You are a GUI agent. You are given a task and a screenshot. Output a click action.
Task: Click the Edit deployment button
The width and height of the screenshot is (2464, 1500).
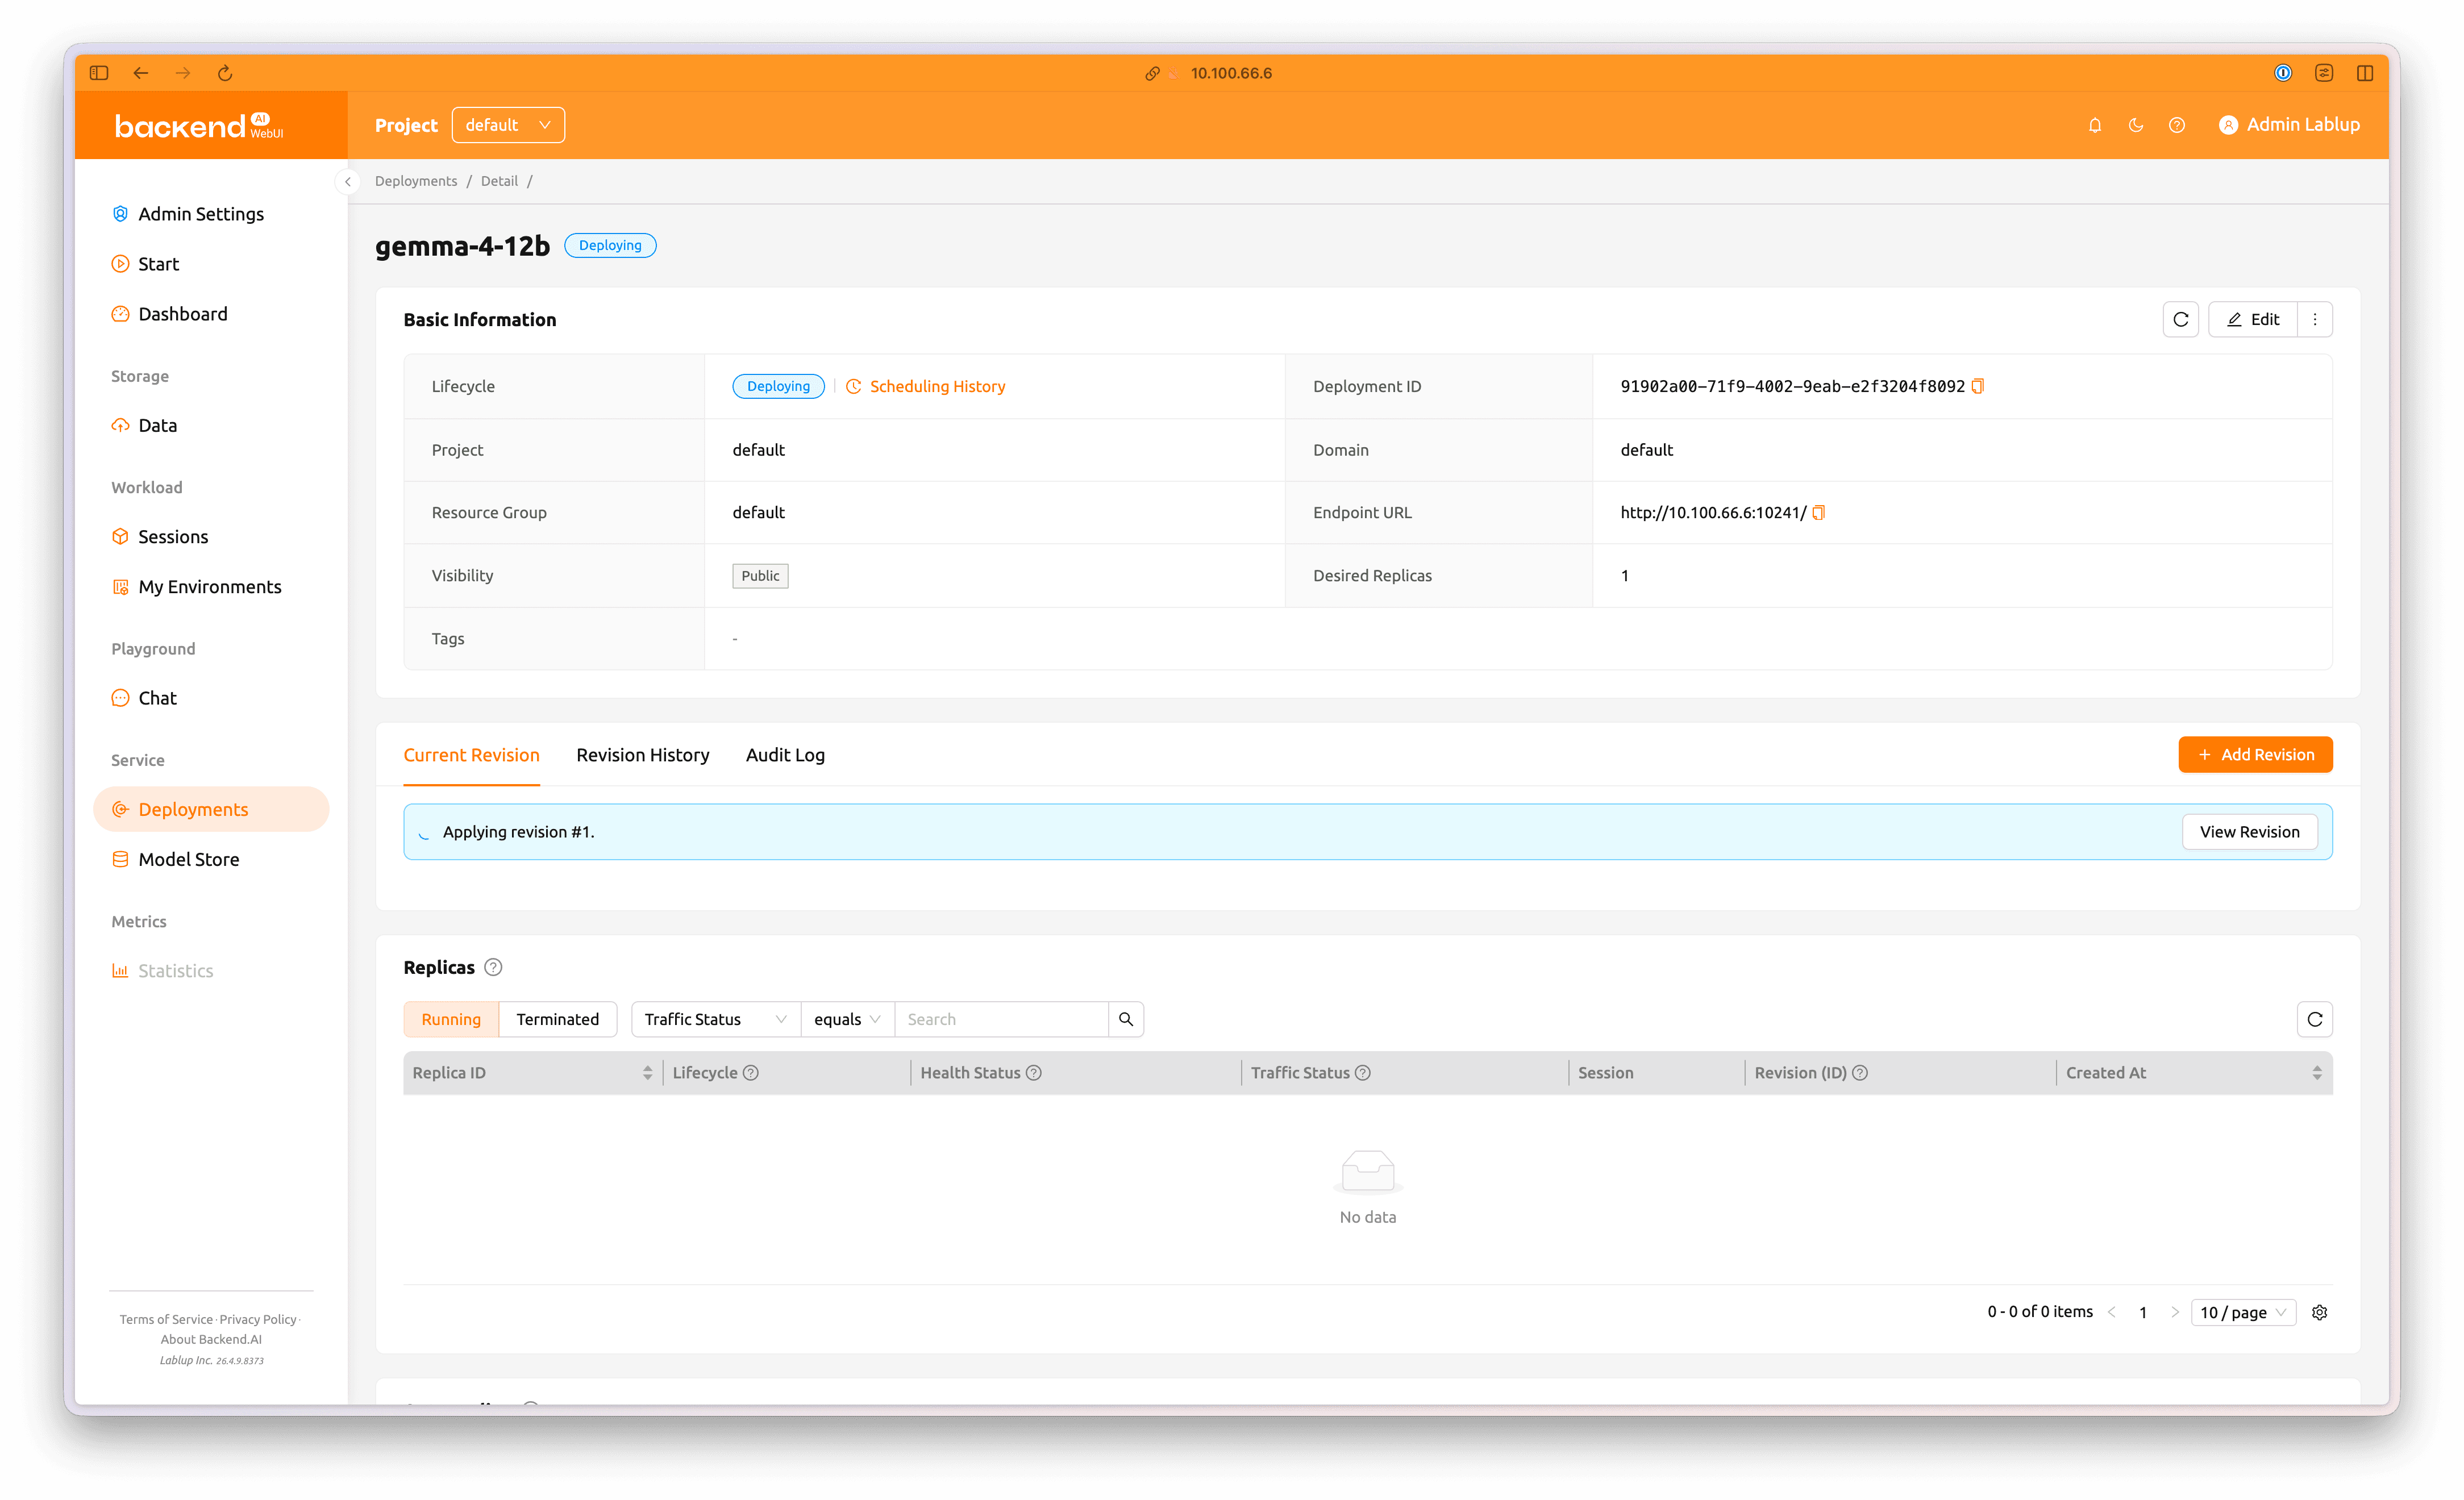pos(2253,320)
